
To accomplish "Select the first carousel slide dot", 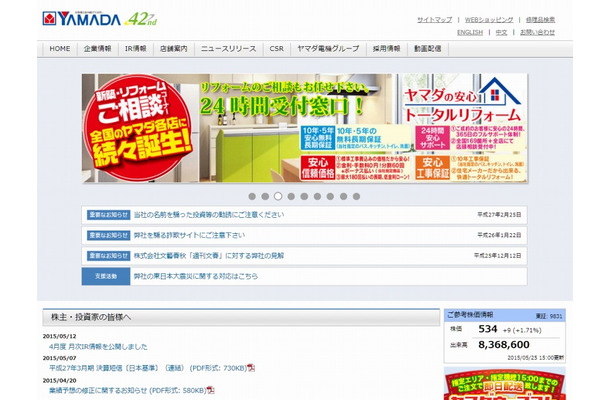I will tap(252, 196).
